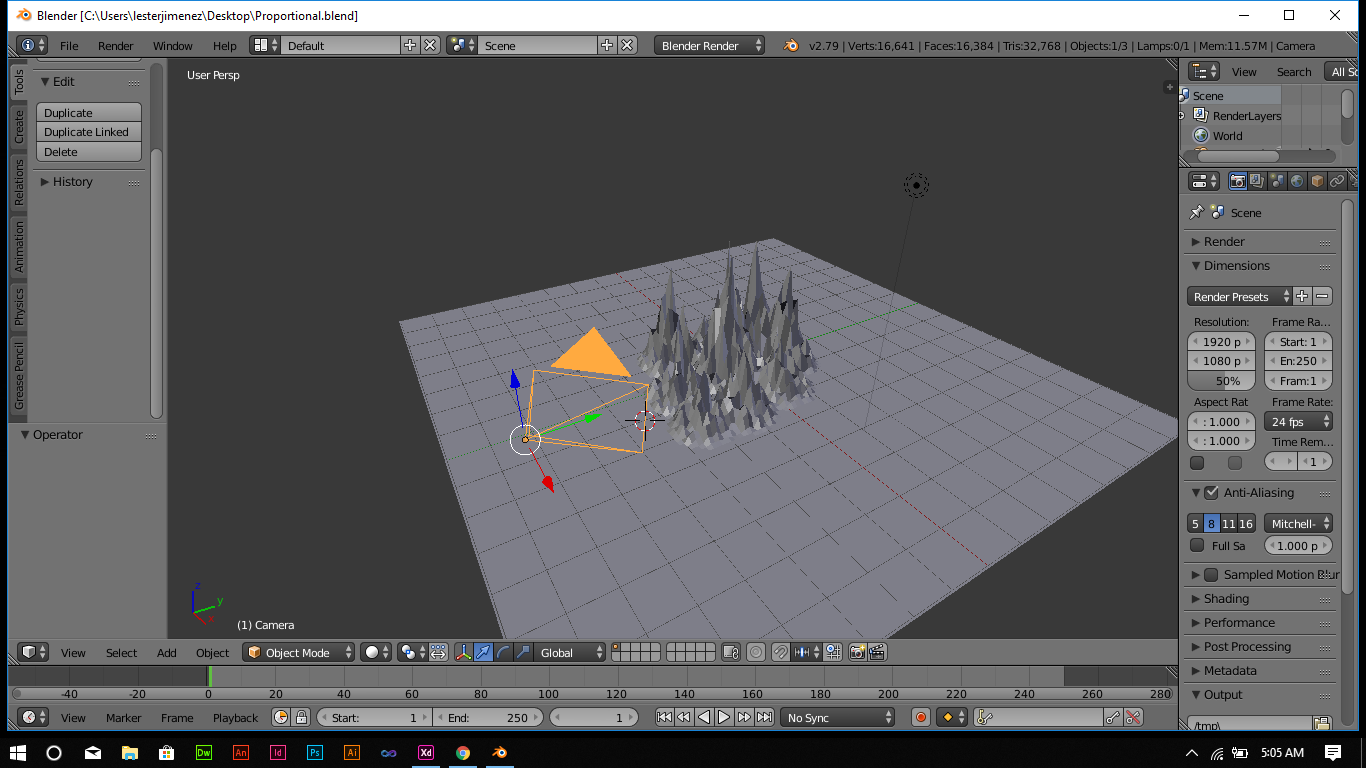The width and height of the screenshot is (1366, 768).
Task: Select the World properties tab icon
Action: (x=1297, y=181)
